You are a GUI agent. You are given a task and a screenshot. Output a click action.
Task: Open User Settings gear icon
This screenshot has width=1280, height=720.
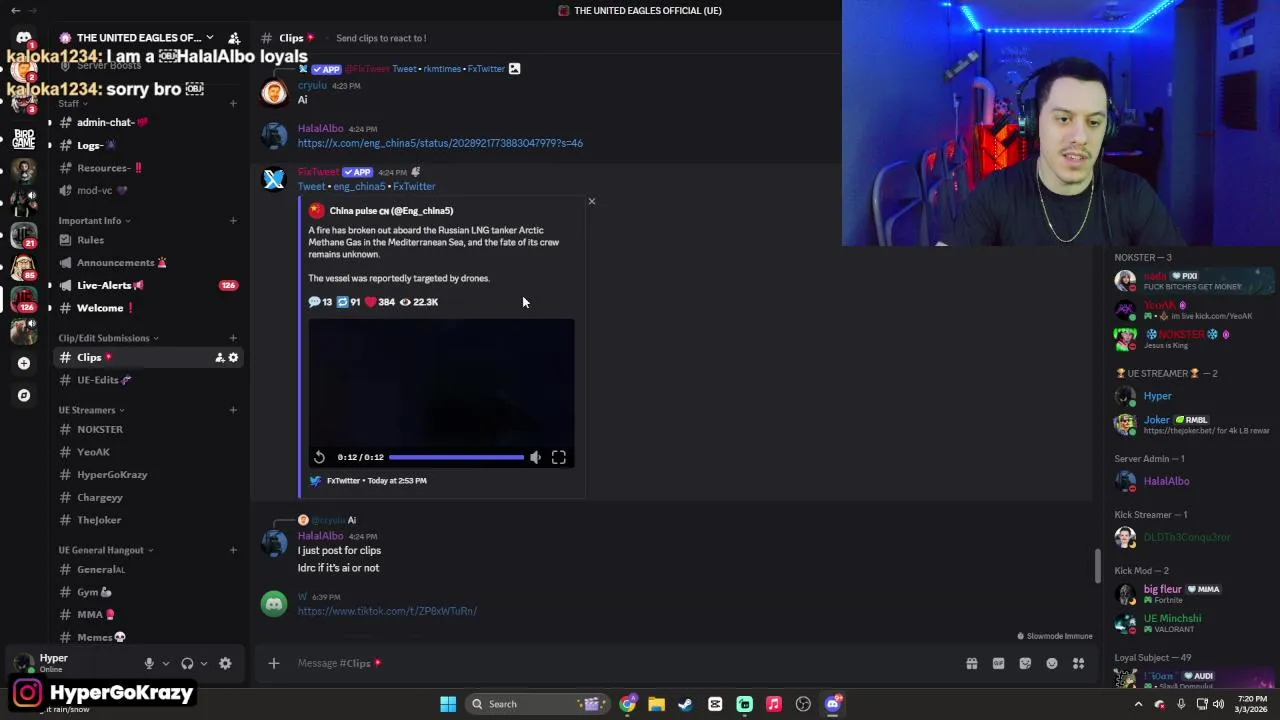click(x=225, y=663)
